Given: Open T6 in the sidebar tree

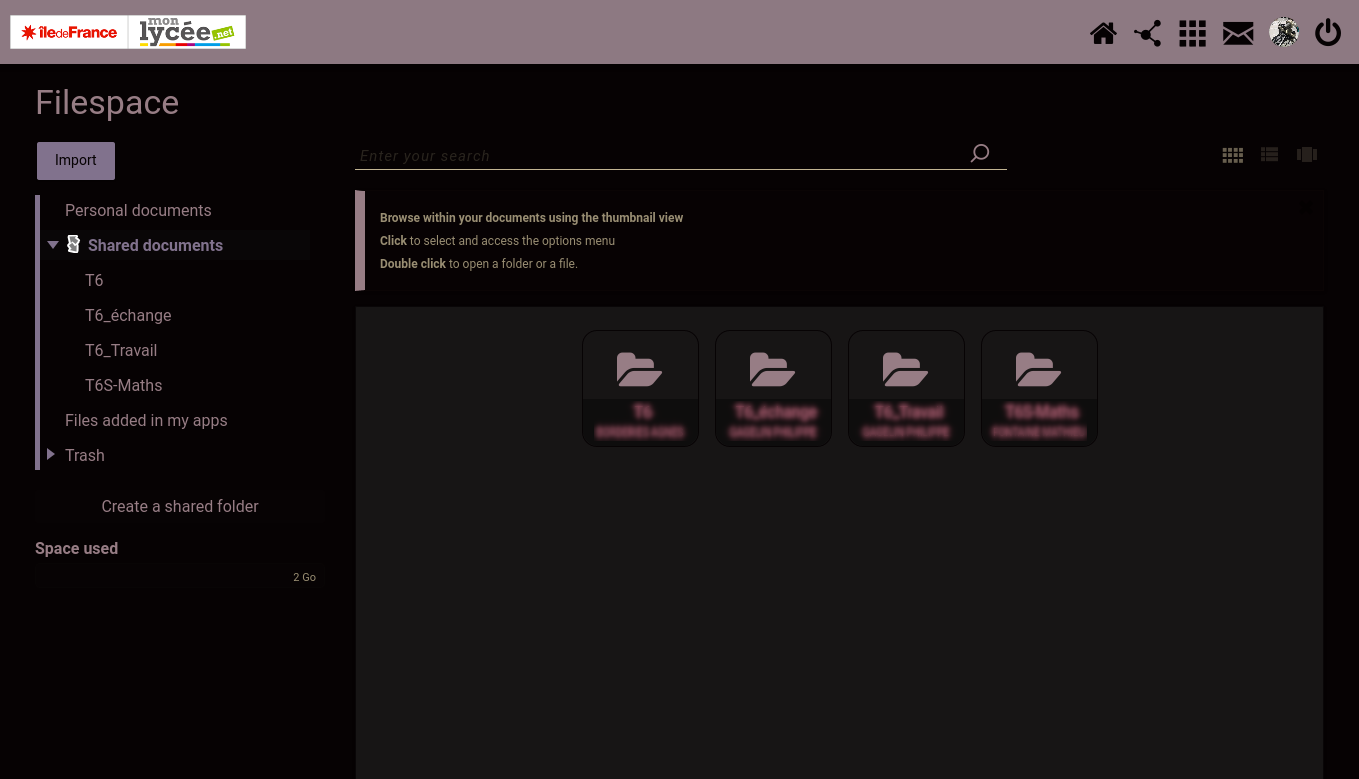Looking at the screenshot, I should pos(94,280).
